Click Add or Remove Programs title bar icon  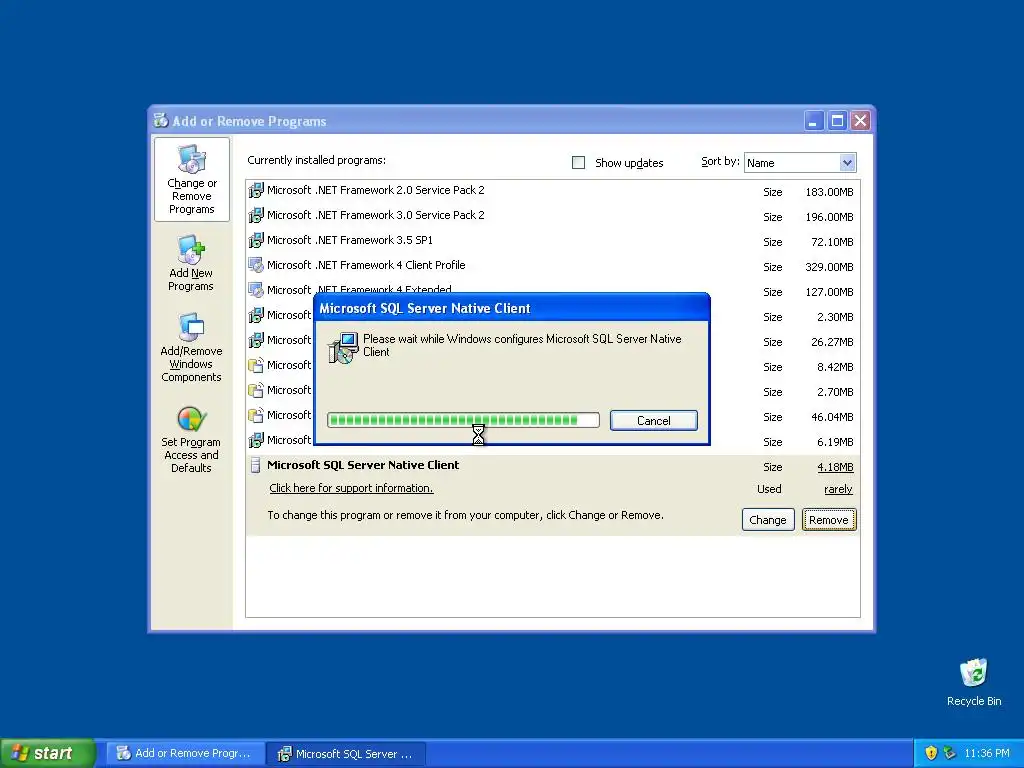pos(161,120)
